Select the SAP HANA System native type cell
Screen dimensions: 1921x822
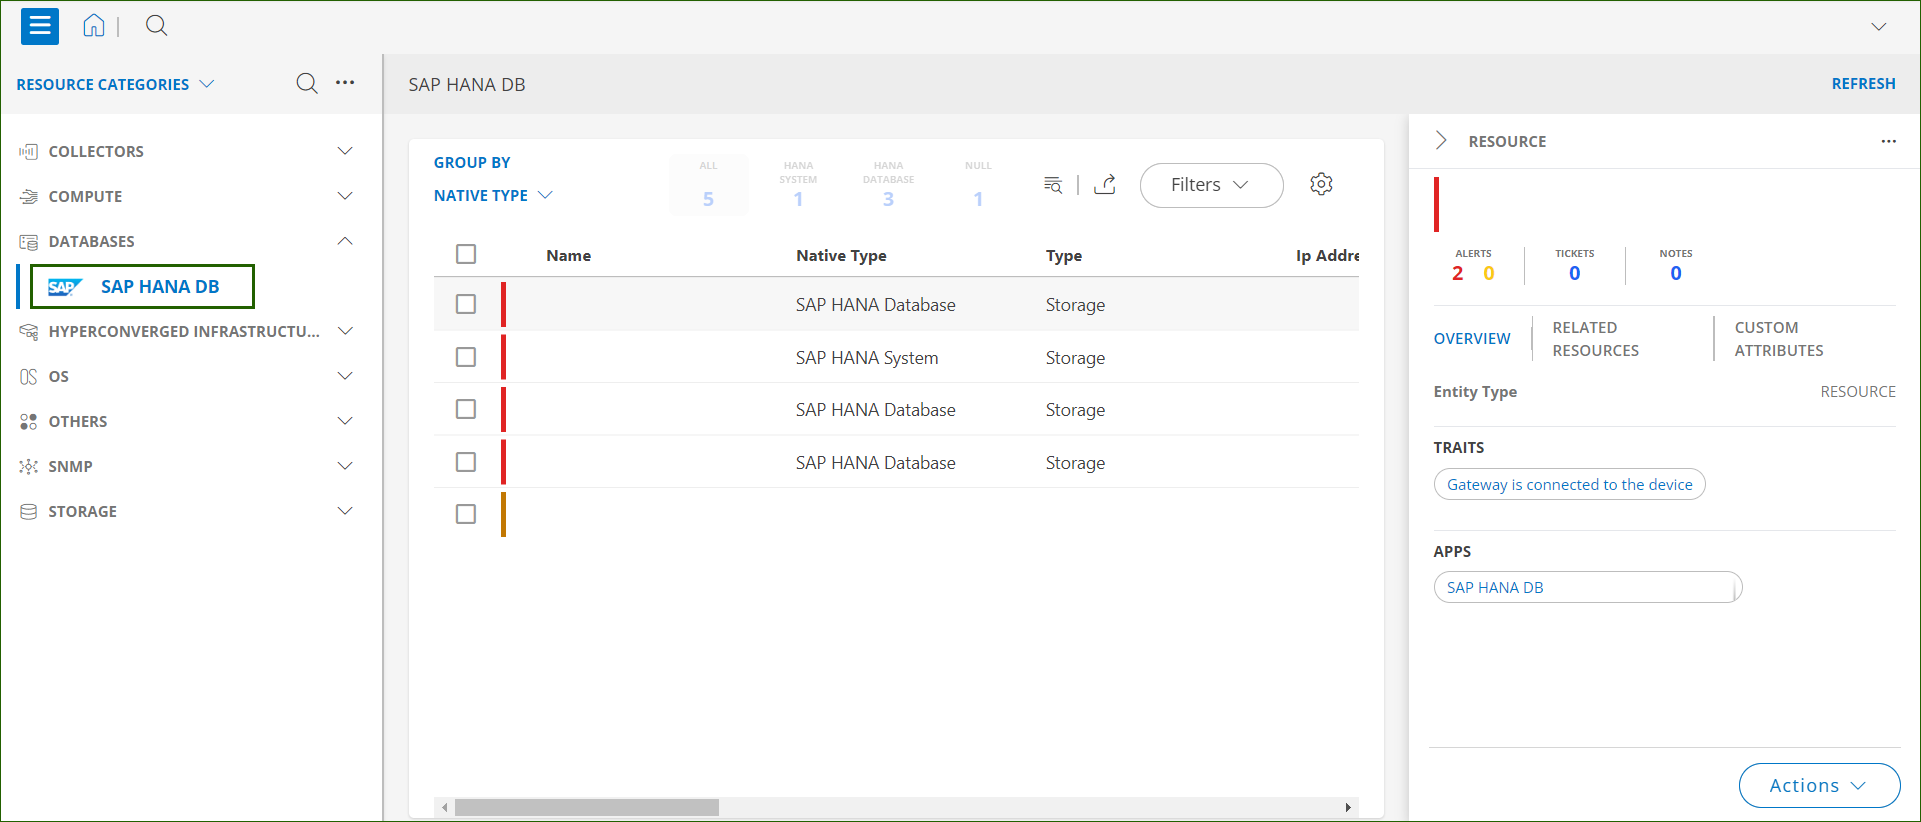[867, 357]
